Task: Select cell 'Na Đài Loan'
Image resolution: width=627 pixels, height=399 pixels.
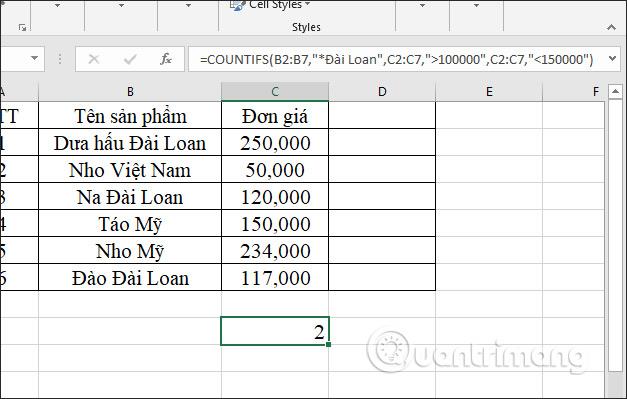Action: 130,196
